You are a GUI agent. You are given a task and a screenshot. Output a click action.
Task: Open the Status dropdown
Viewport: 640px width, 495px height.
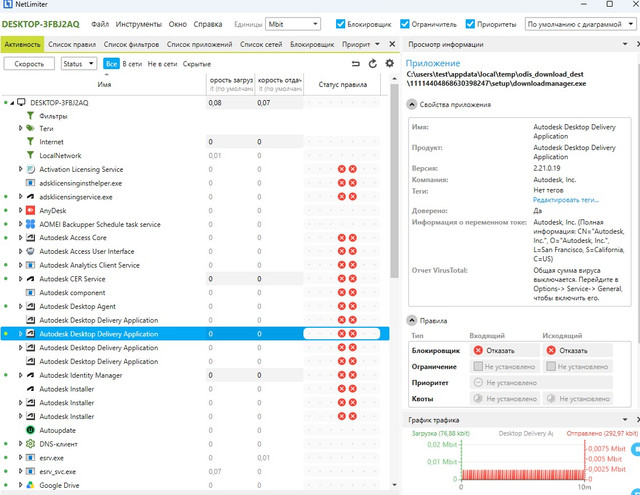coord(79,64)
